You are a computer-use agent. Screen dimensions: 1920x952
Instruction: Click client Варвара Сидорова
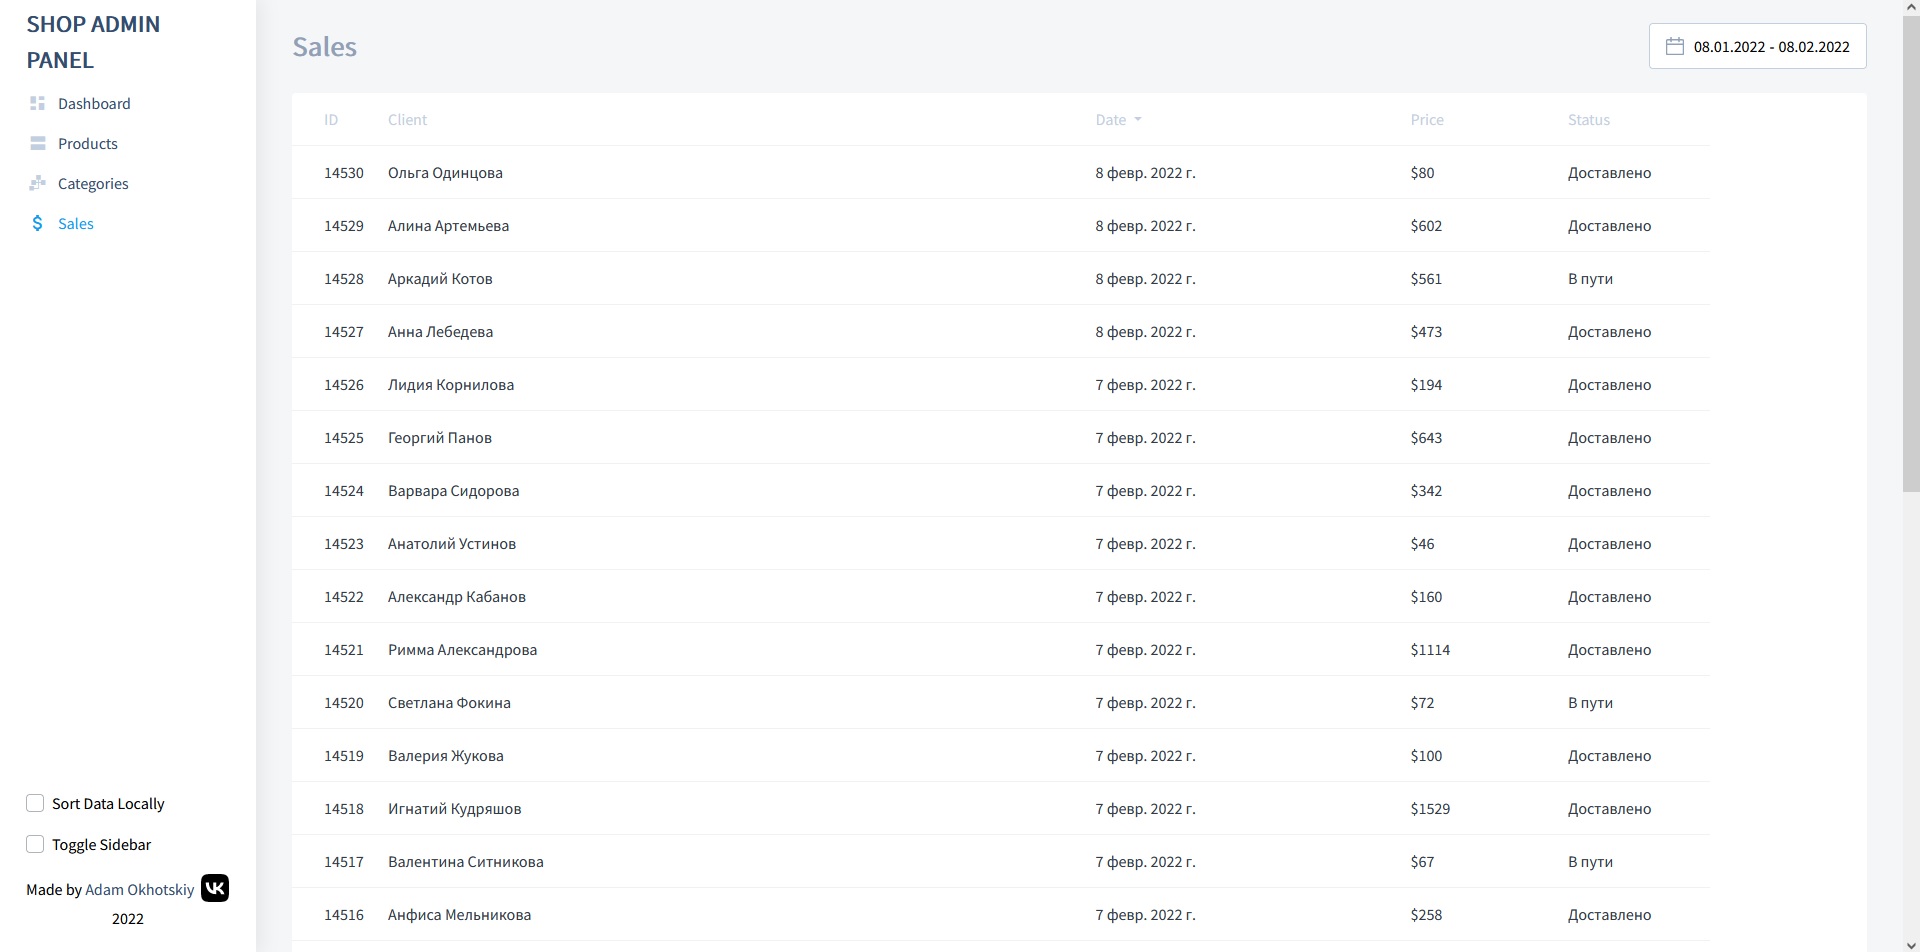(453, 491)
